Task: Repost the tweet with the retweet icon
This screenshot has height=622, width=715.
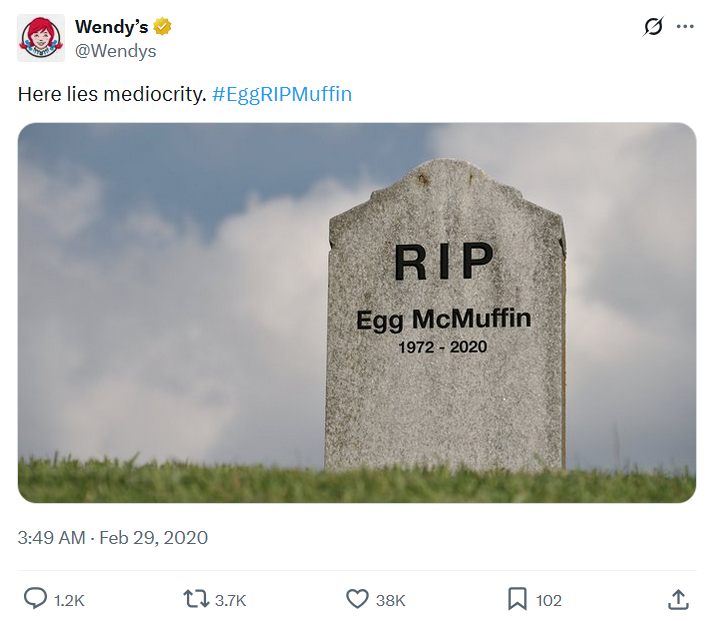Action: tap(196, 599)
